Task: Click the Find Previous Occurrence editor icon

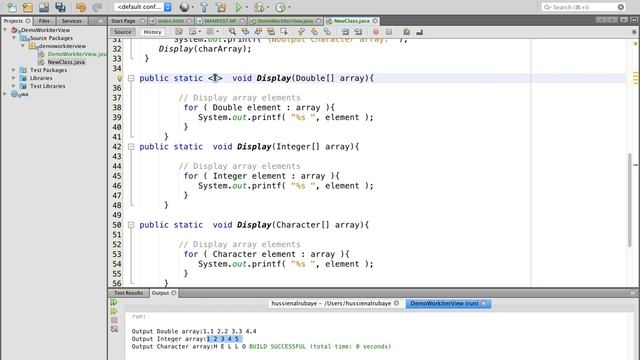Action: (245, 31)
